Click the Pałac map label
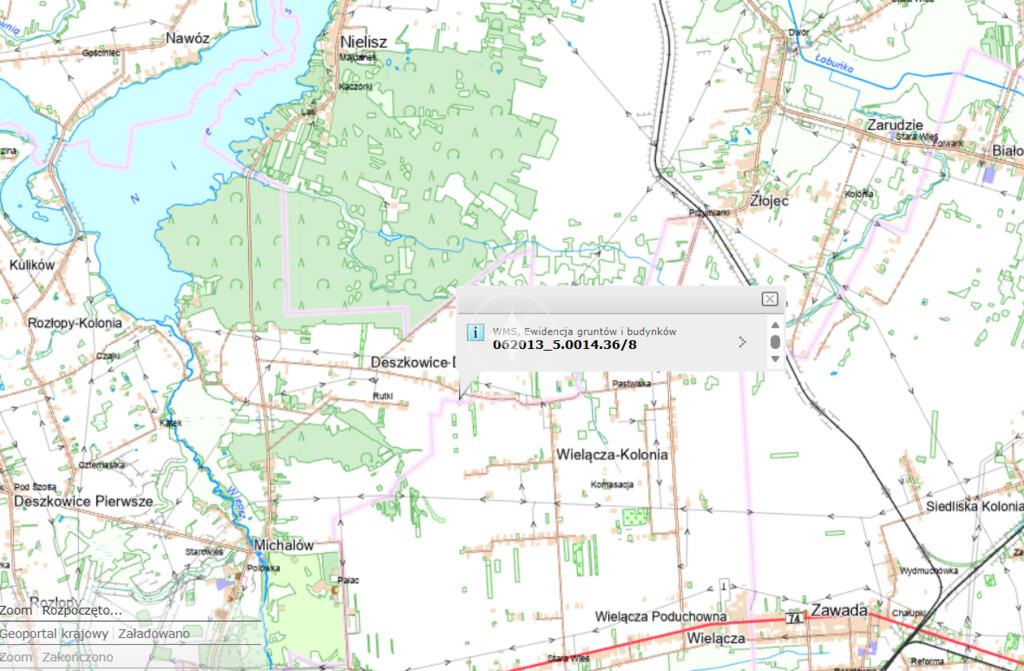Viewport: 1024px width, 671px height. (x=348, y=580)
